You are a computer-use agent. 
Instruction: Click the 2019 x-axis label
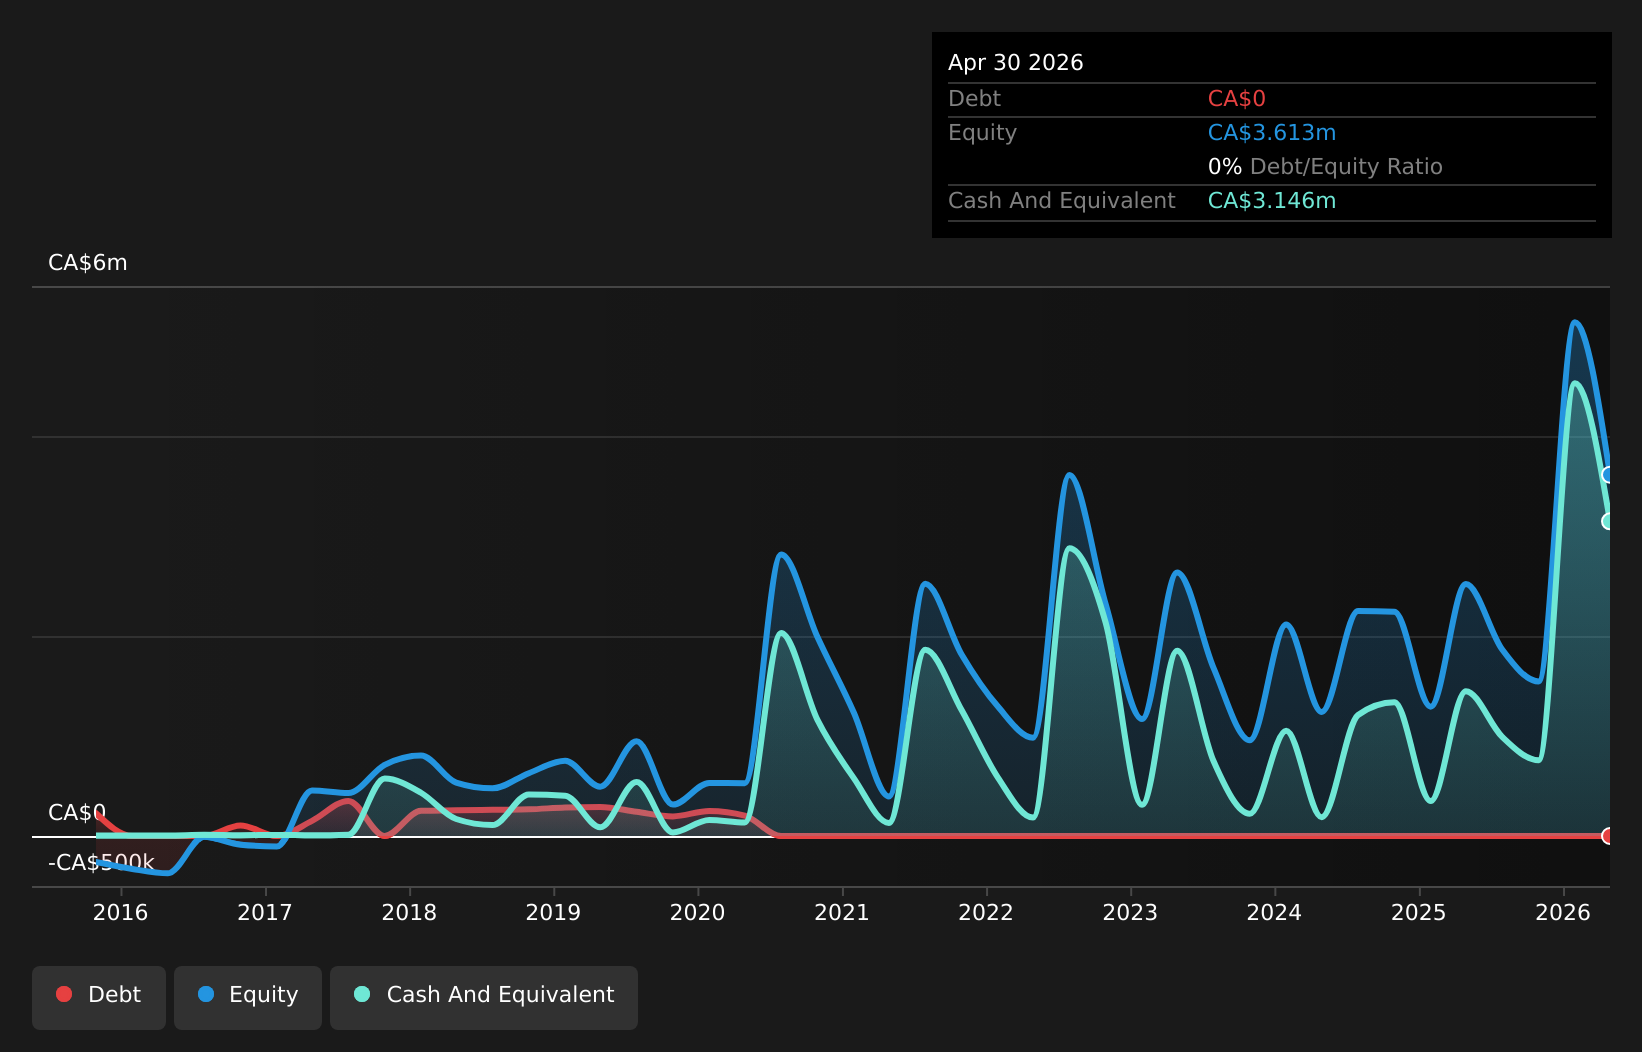click(x=553, y=912)
